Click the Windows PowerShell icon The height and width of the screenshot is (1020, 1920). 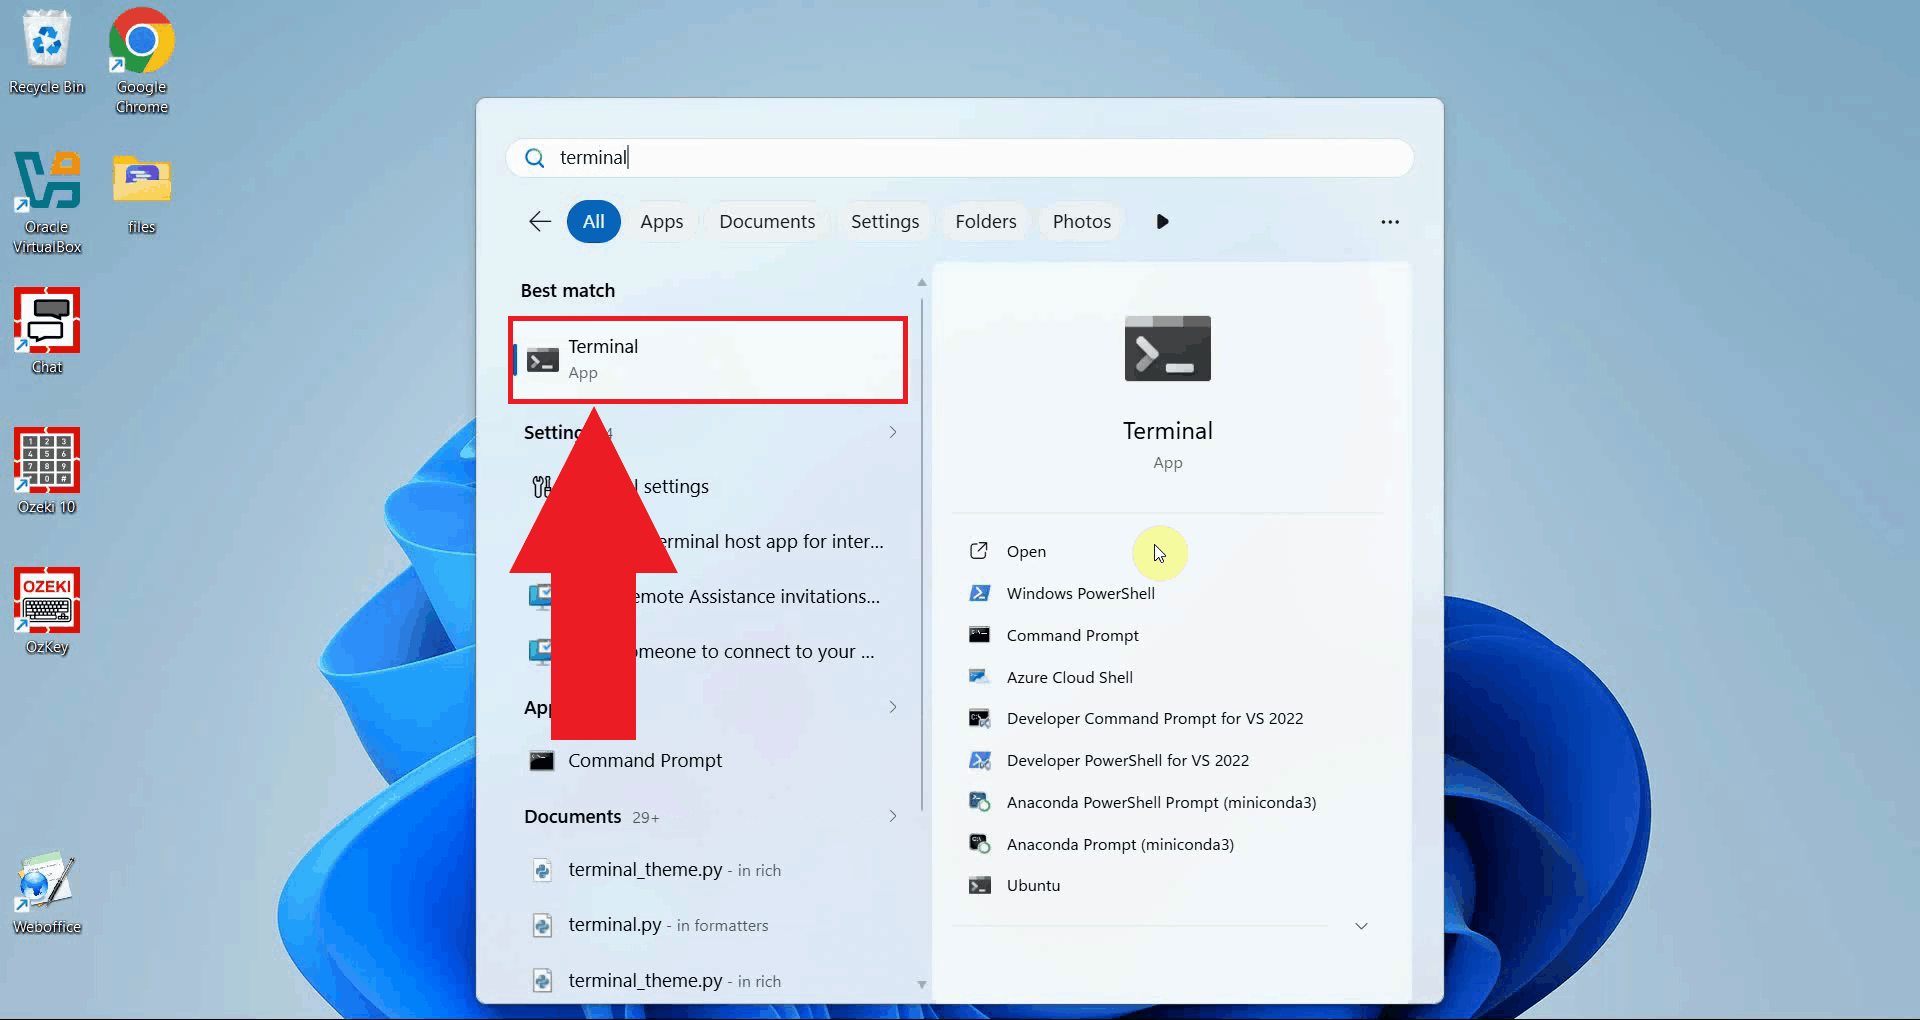point(980,593)
